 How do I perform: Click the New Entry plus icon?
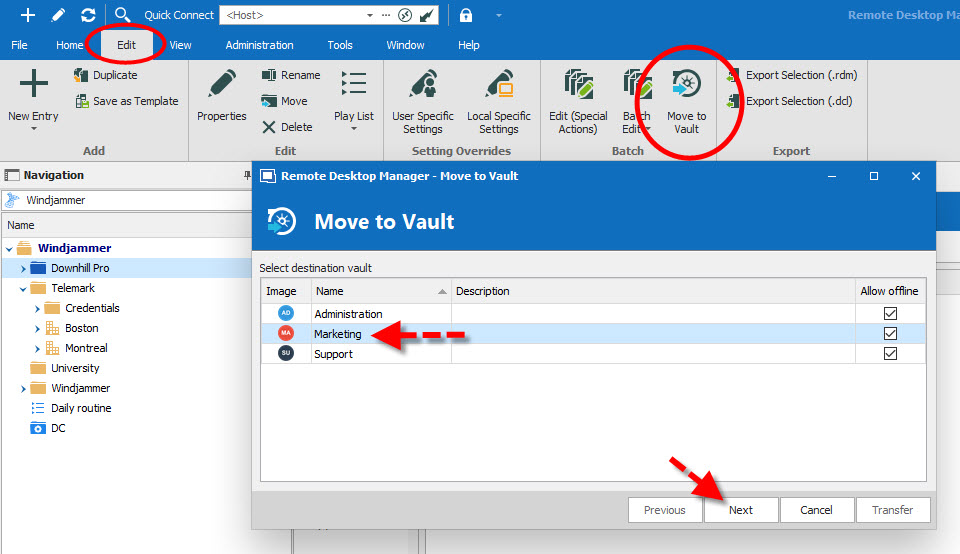click(33, 85)
